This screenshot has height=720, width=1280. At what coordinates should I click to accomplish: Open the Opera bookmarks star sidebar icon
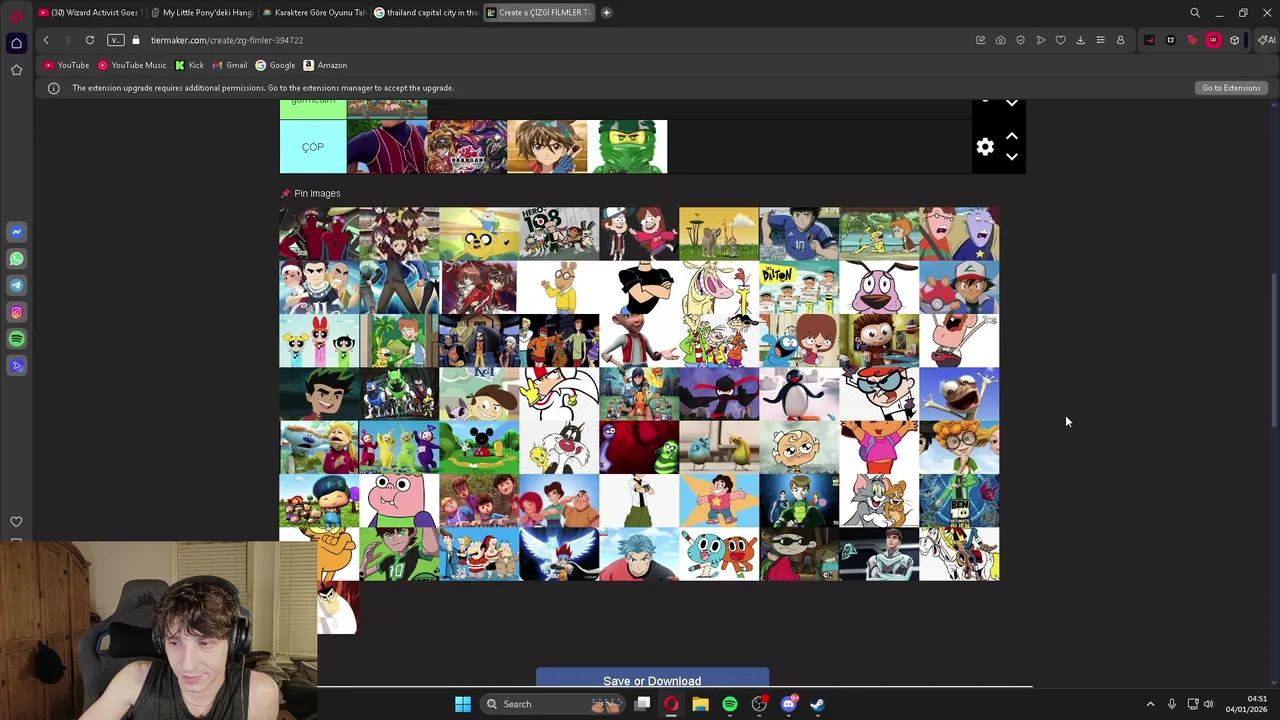16,70
